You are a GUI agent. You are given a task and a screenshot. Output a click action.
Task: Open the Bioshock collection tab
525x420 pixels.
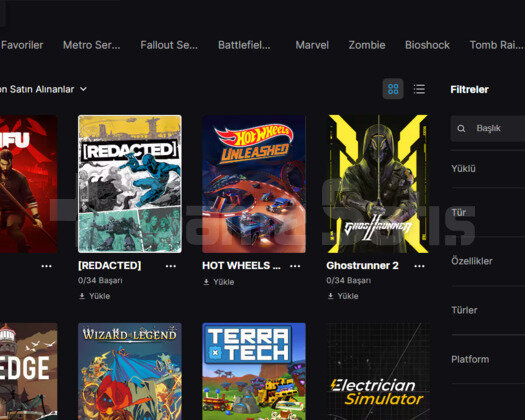427,45
